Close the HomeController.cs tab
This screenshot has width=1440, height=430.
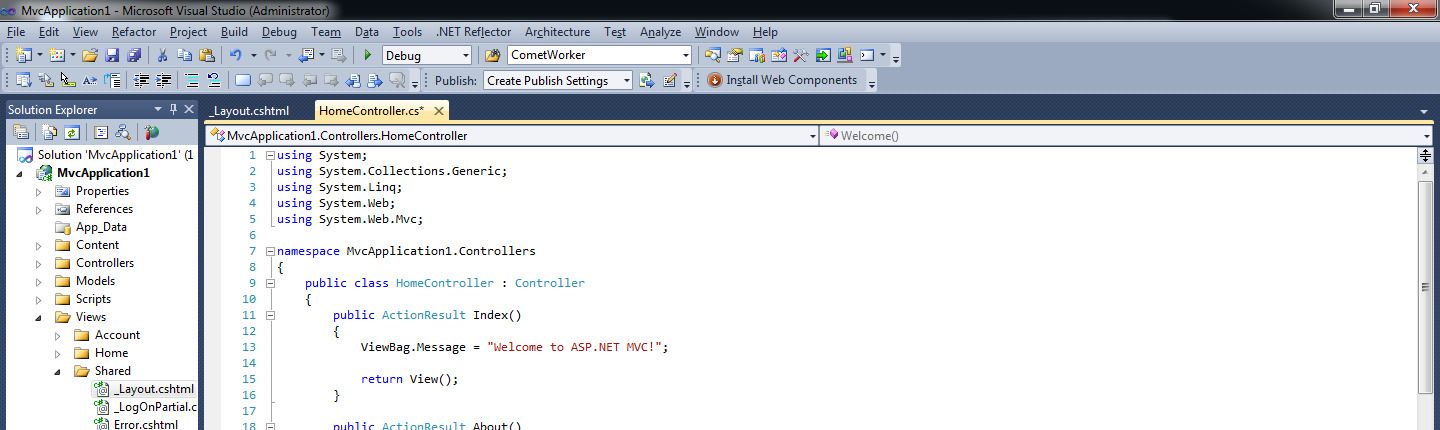(x=438, y=111)
